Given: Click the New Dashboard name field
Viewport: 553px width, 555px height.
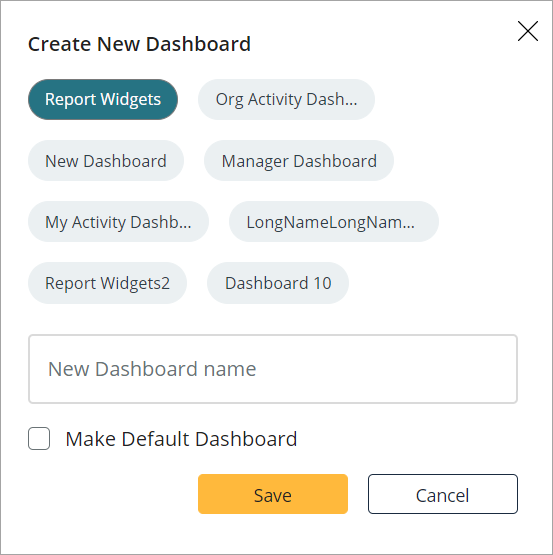Looking at the screenshot, I should (273, 369).
